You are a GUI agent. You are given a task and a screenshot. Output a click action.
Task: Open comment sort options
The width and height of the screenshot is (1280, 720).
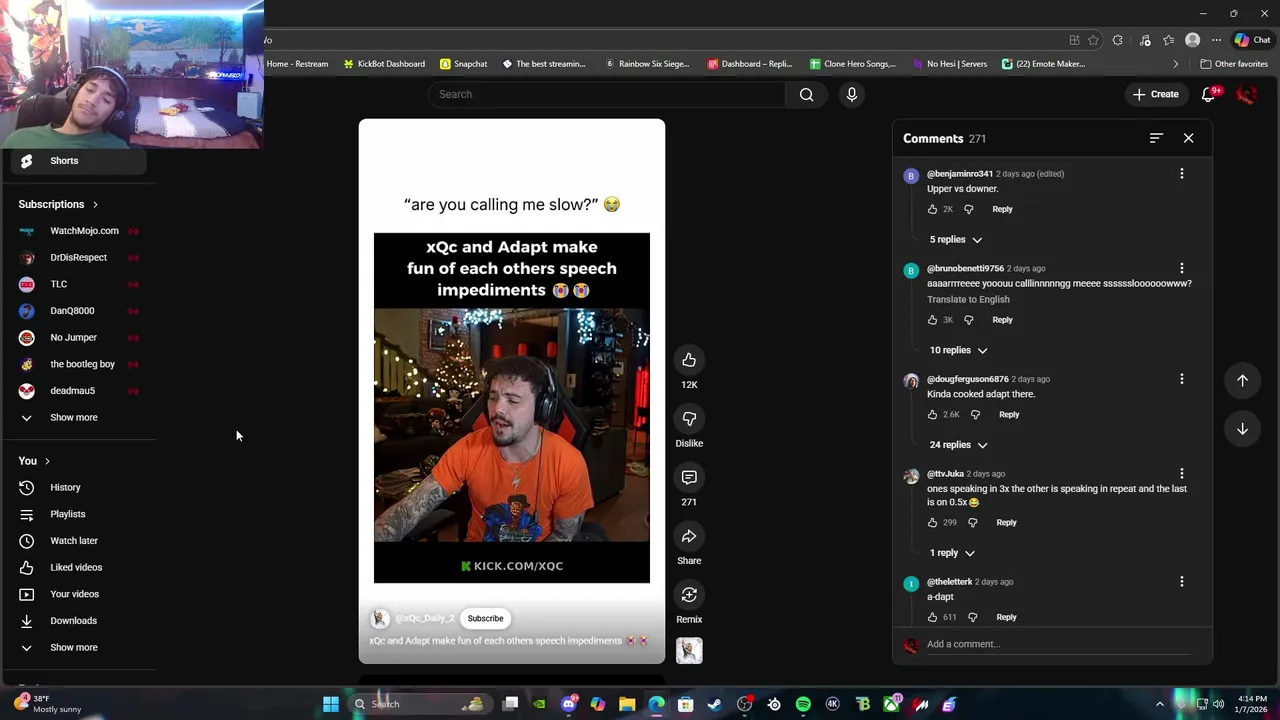[x=1156, y=138]
